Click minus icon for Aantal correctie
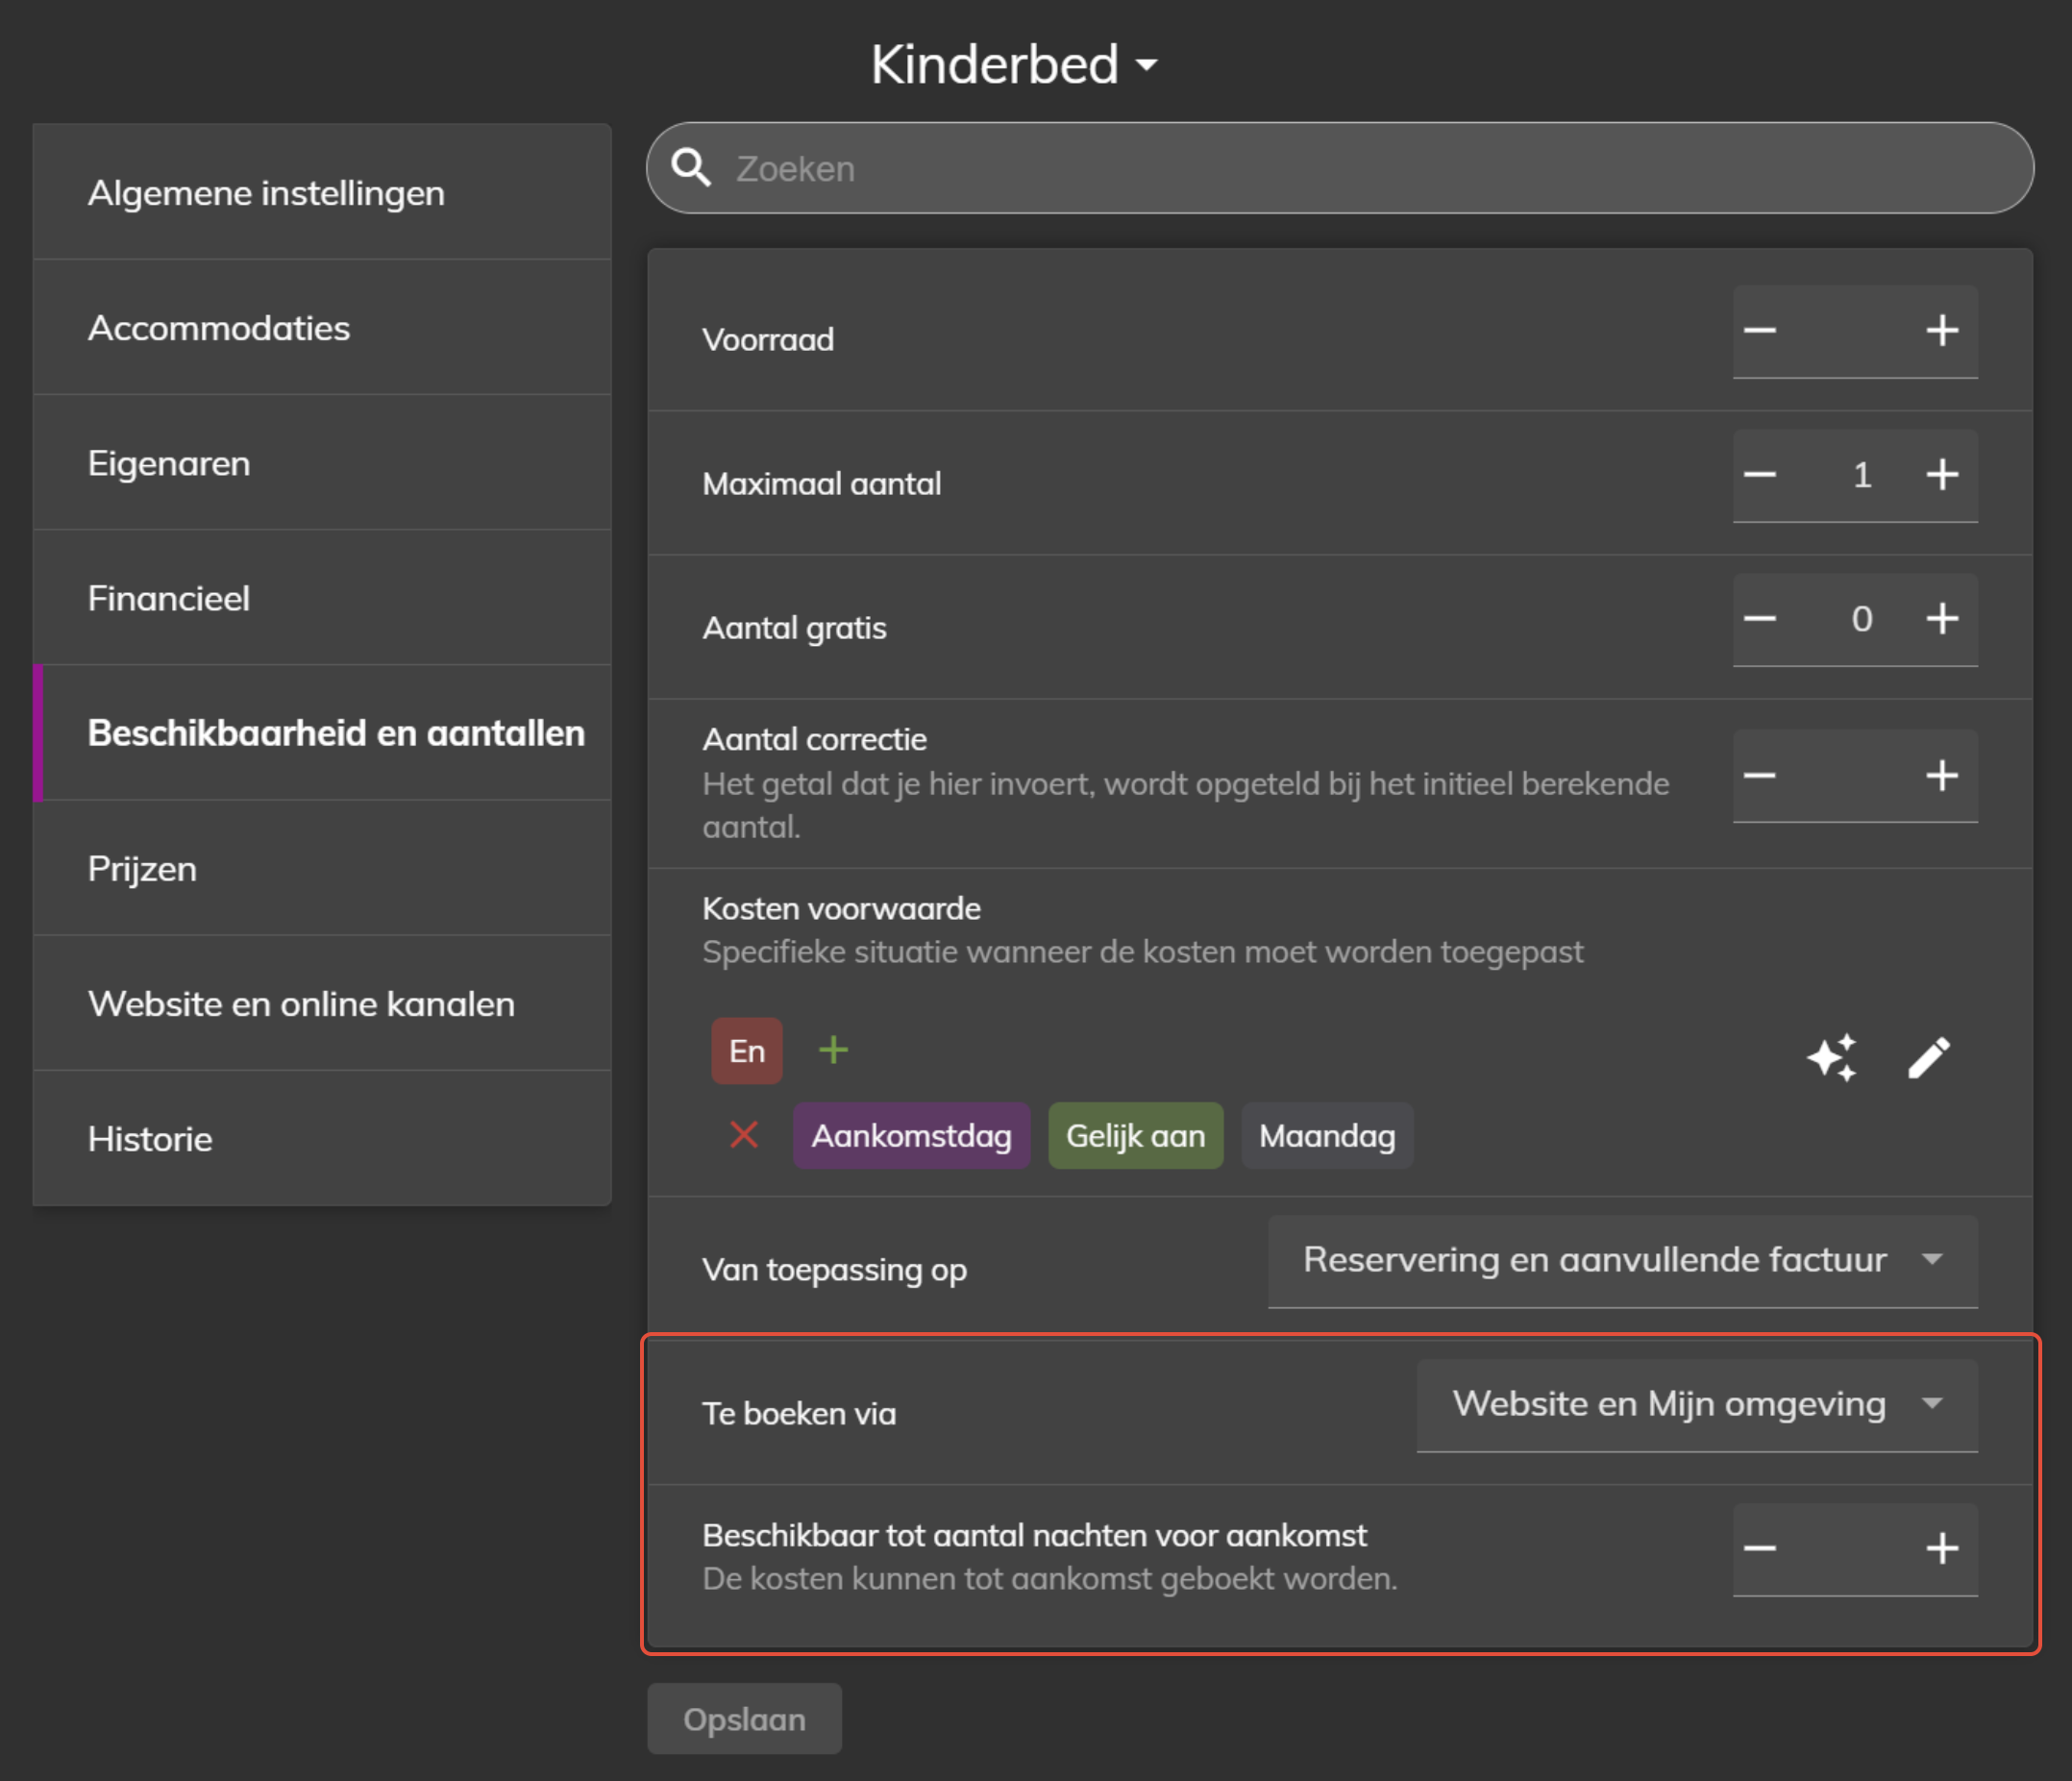The height and width of the screenshot is (1781, 2072). pos(1760,775)
